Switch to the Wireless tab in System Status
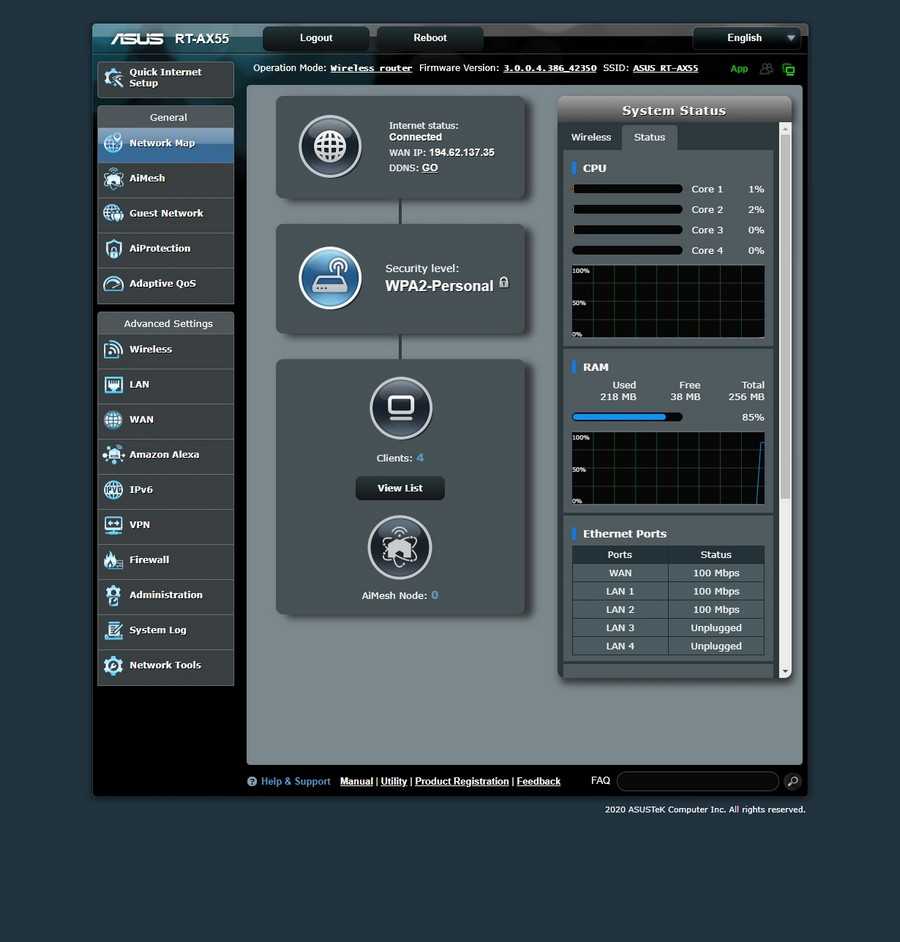The height and width of the screenshot is (942, 900). (x=591, y=138)
